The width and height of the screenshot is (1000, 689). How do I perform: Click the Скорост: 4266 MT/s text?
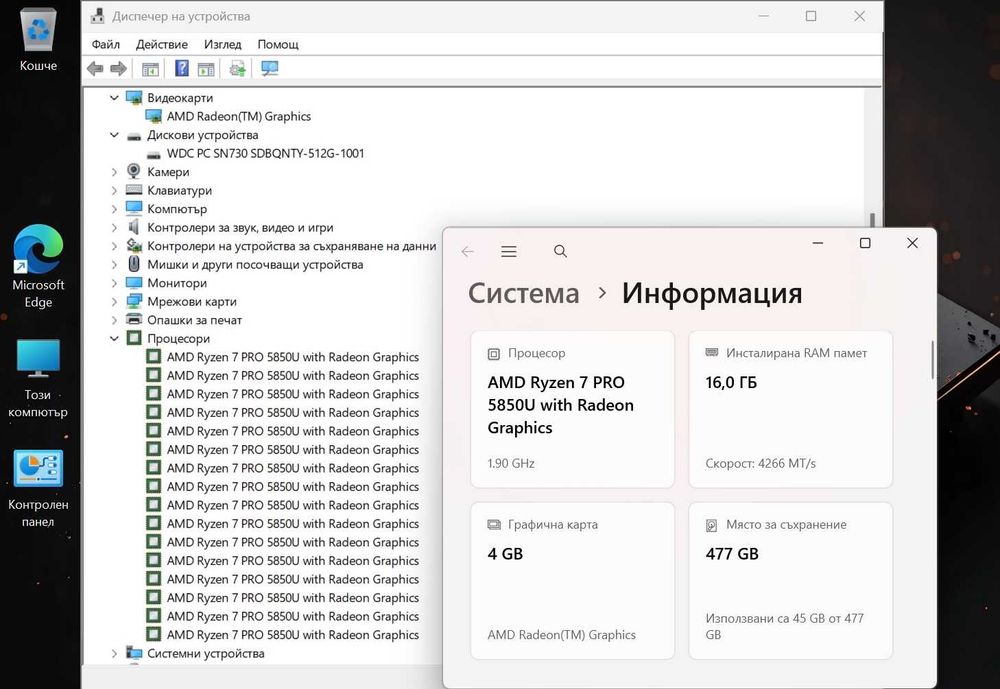click(x=760, y=463)
